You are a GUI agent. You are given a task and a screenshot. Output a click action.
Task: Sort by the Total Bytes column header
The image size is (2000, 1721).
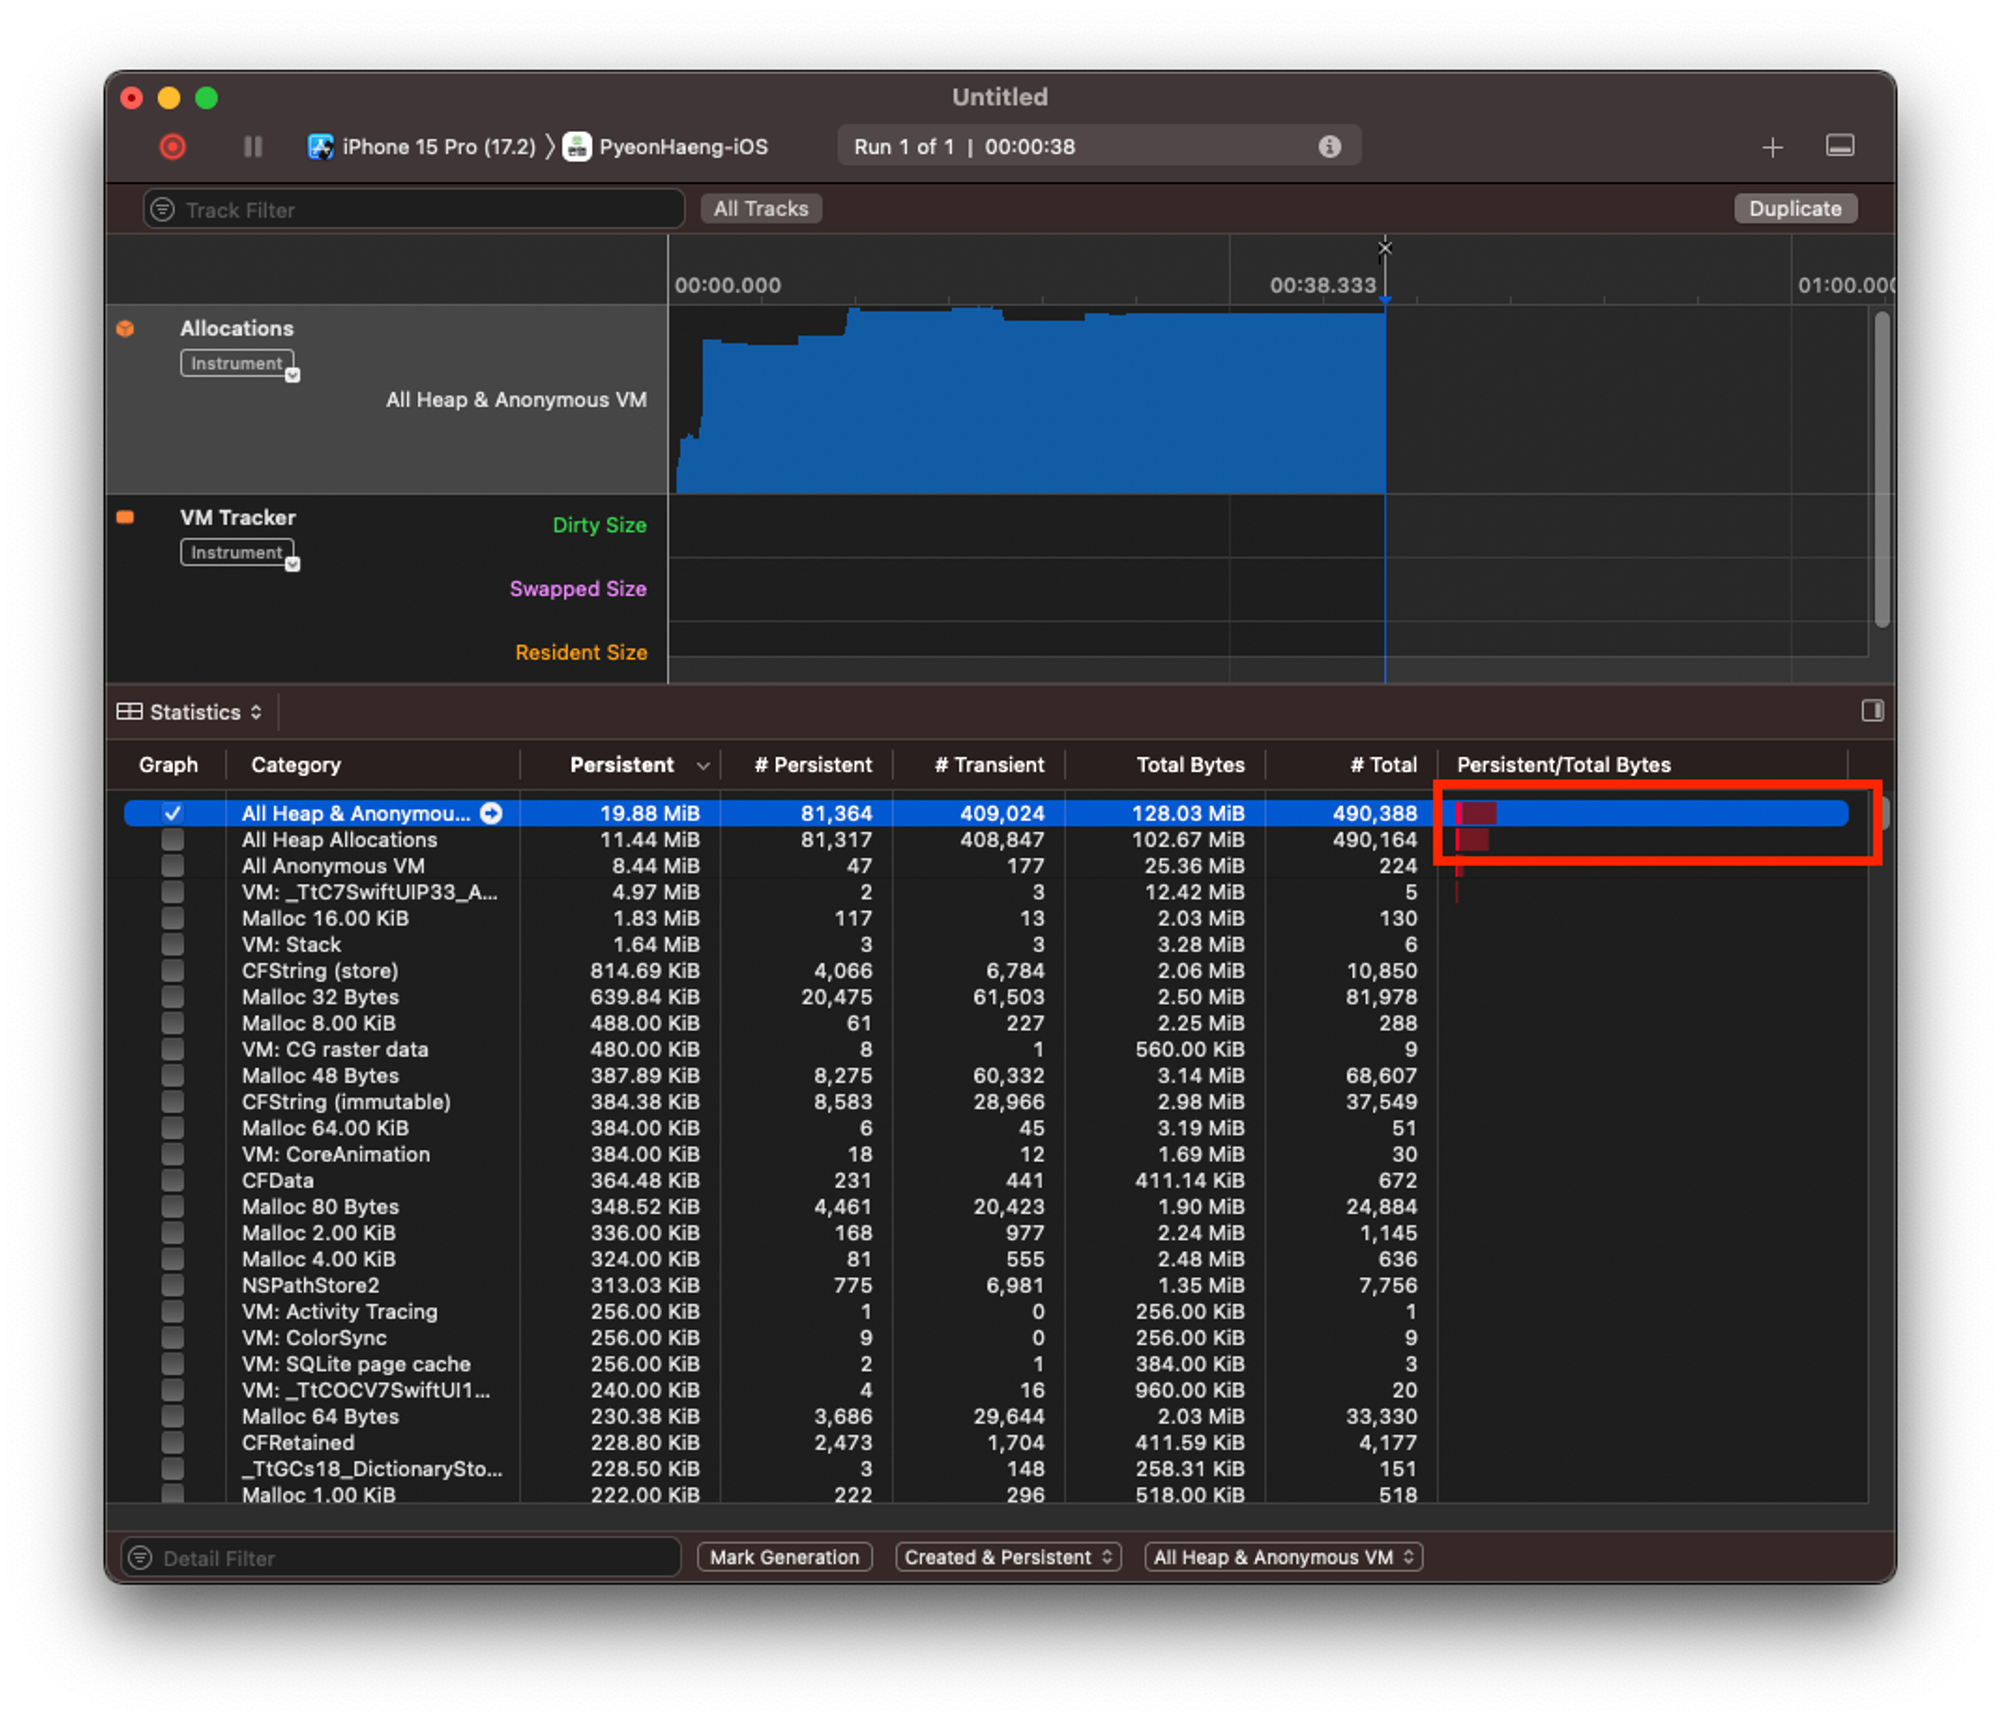click(x=1190, y=765)
